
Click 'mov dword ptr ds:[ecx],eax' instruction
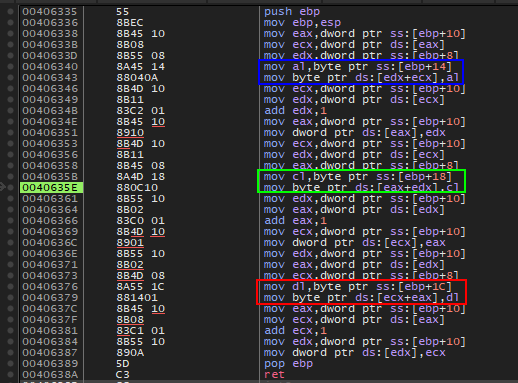[x=355, y=243]
